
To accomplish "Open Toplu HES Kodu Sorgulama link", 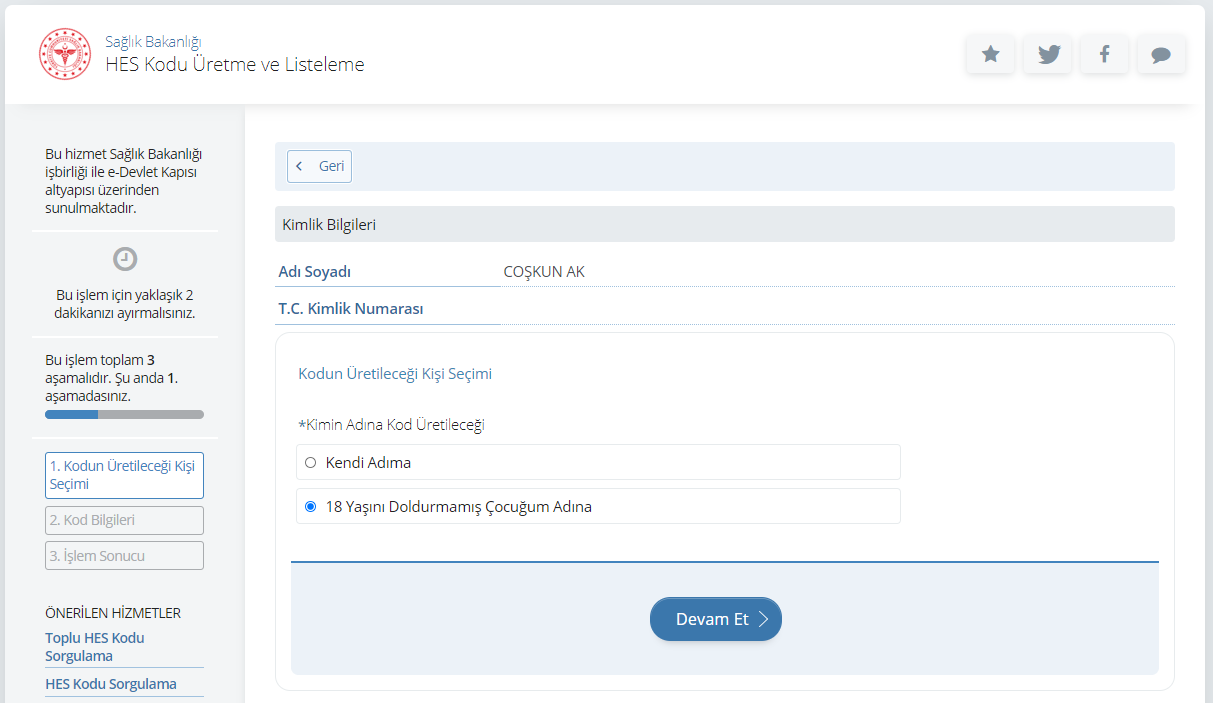I will coord(95,647).
